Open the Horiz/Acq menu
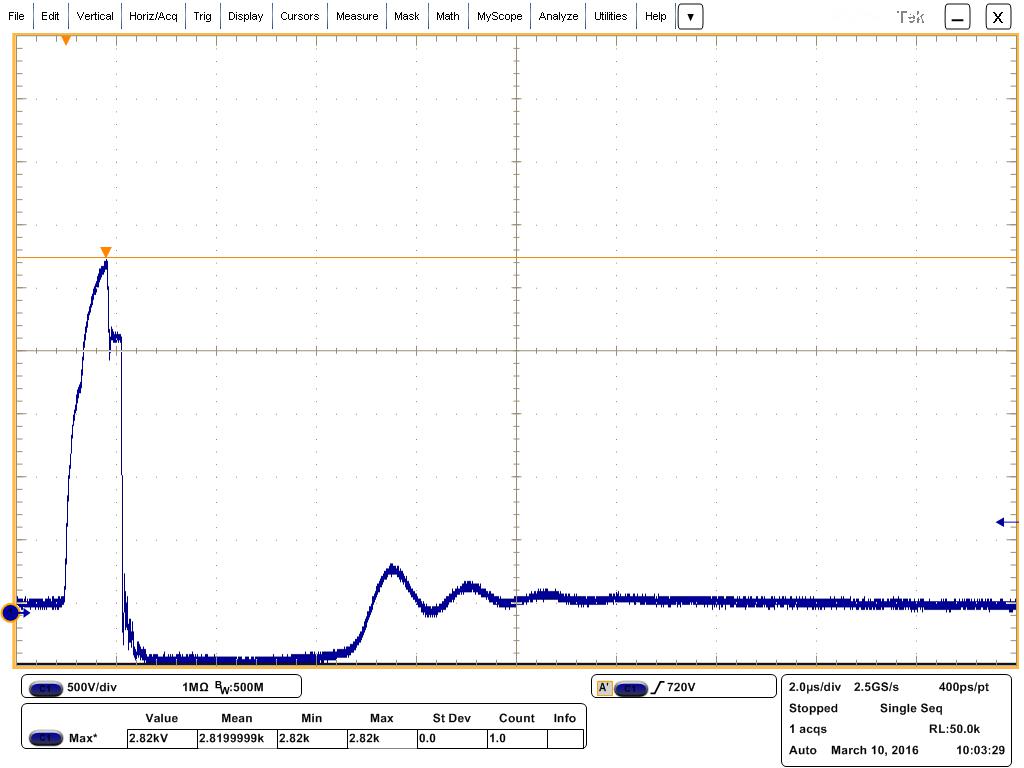This screenshot has height=768, width=1024. (x=153, y=17)
